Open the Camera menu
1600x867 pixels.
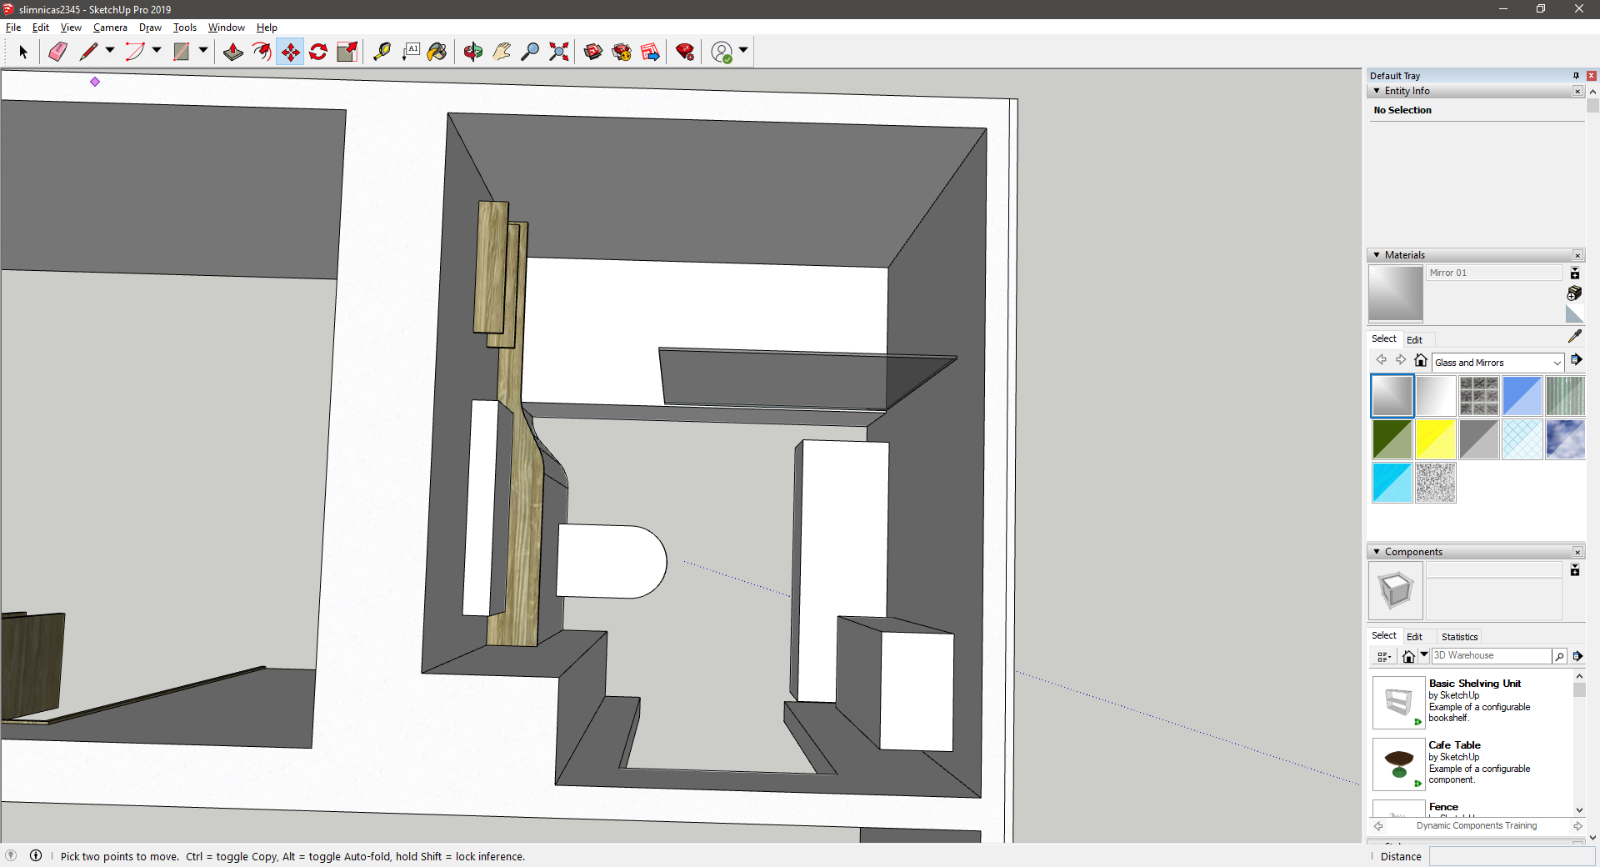(x=110, y=28)
